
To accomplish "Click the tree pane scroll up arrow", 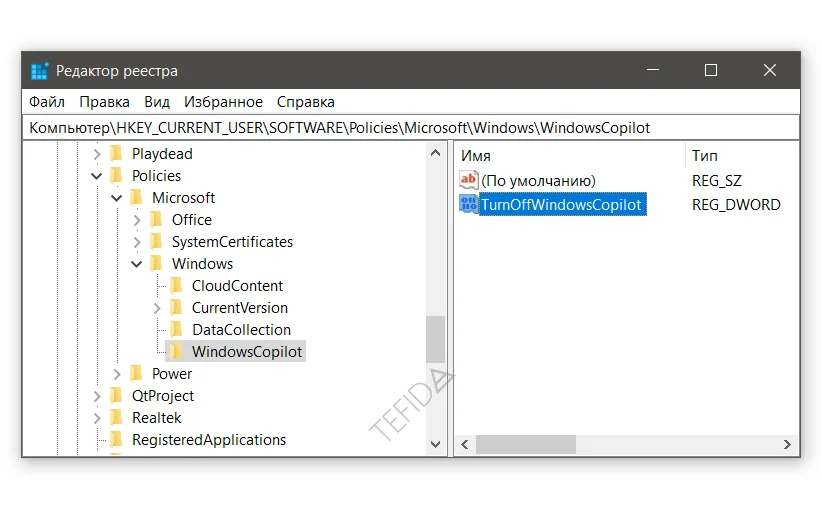I will [435, 153].
